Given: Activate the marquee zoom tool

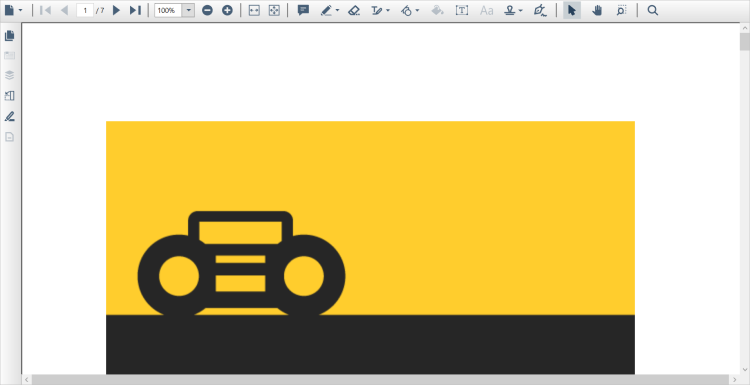Looking at the screenshot, I should click(x=621, y=10).
